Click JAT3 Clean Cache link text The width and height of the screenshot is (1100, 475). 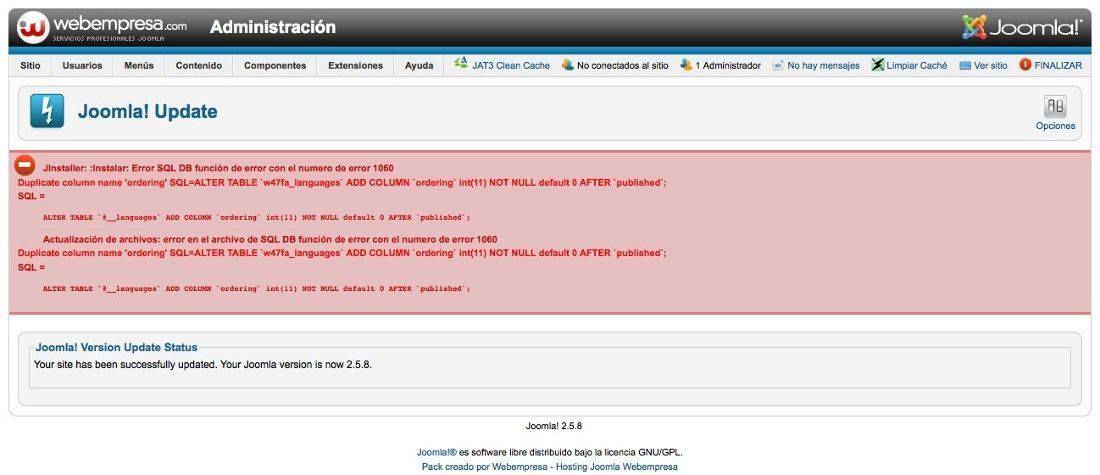point(511,65)
